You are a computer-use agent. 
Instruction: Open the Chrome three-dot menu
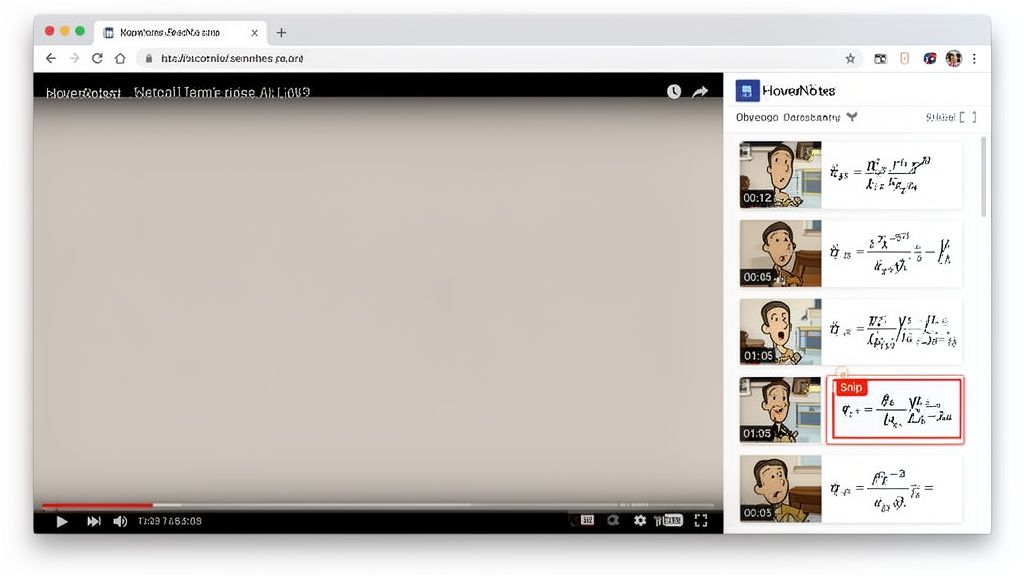click(974, 59)
